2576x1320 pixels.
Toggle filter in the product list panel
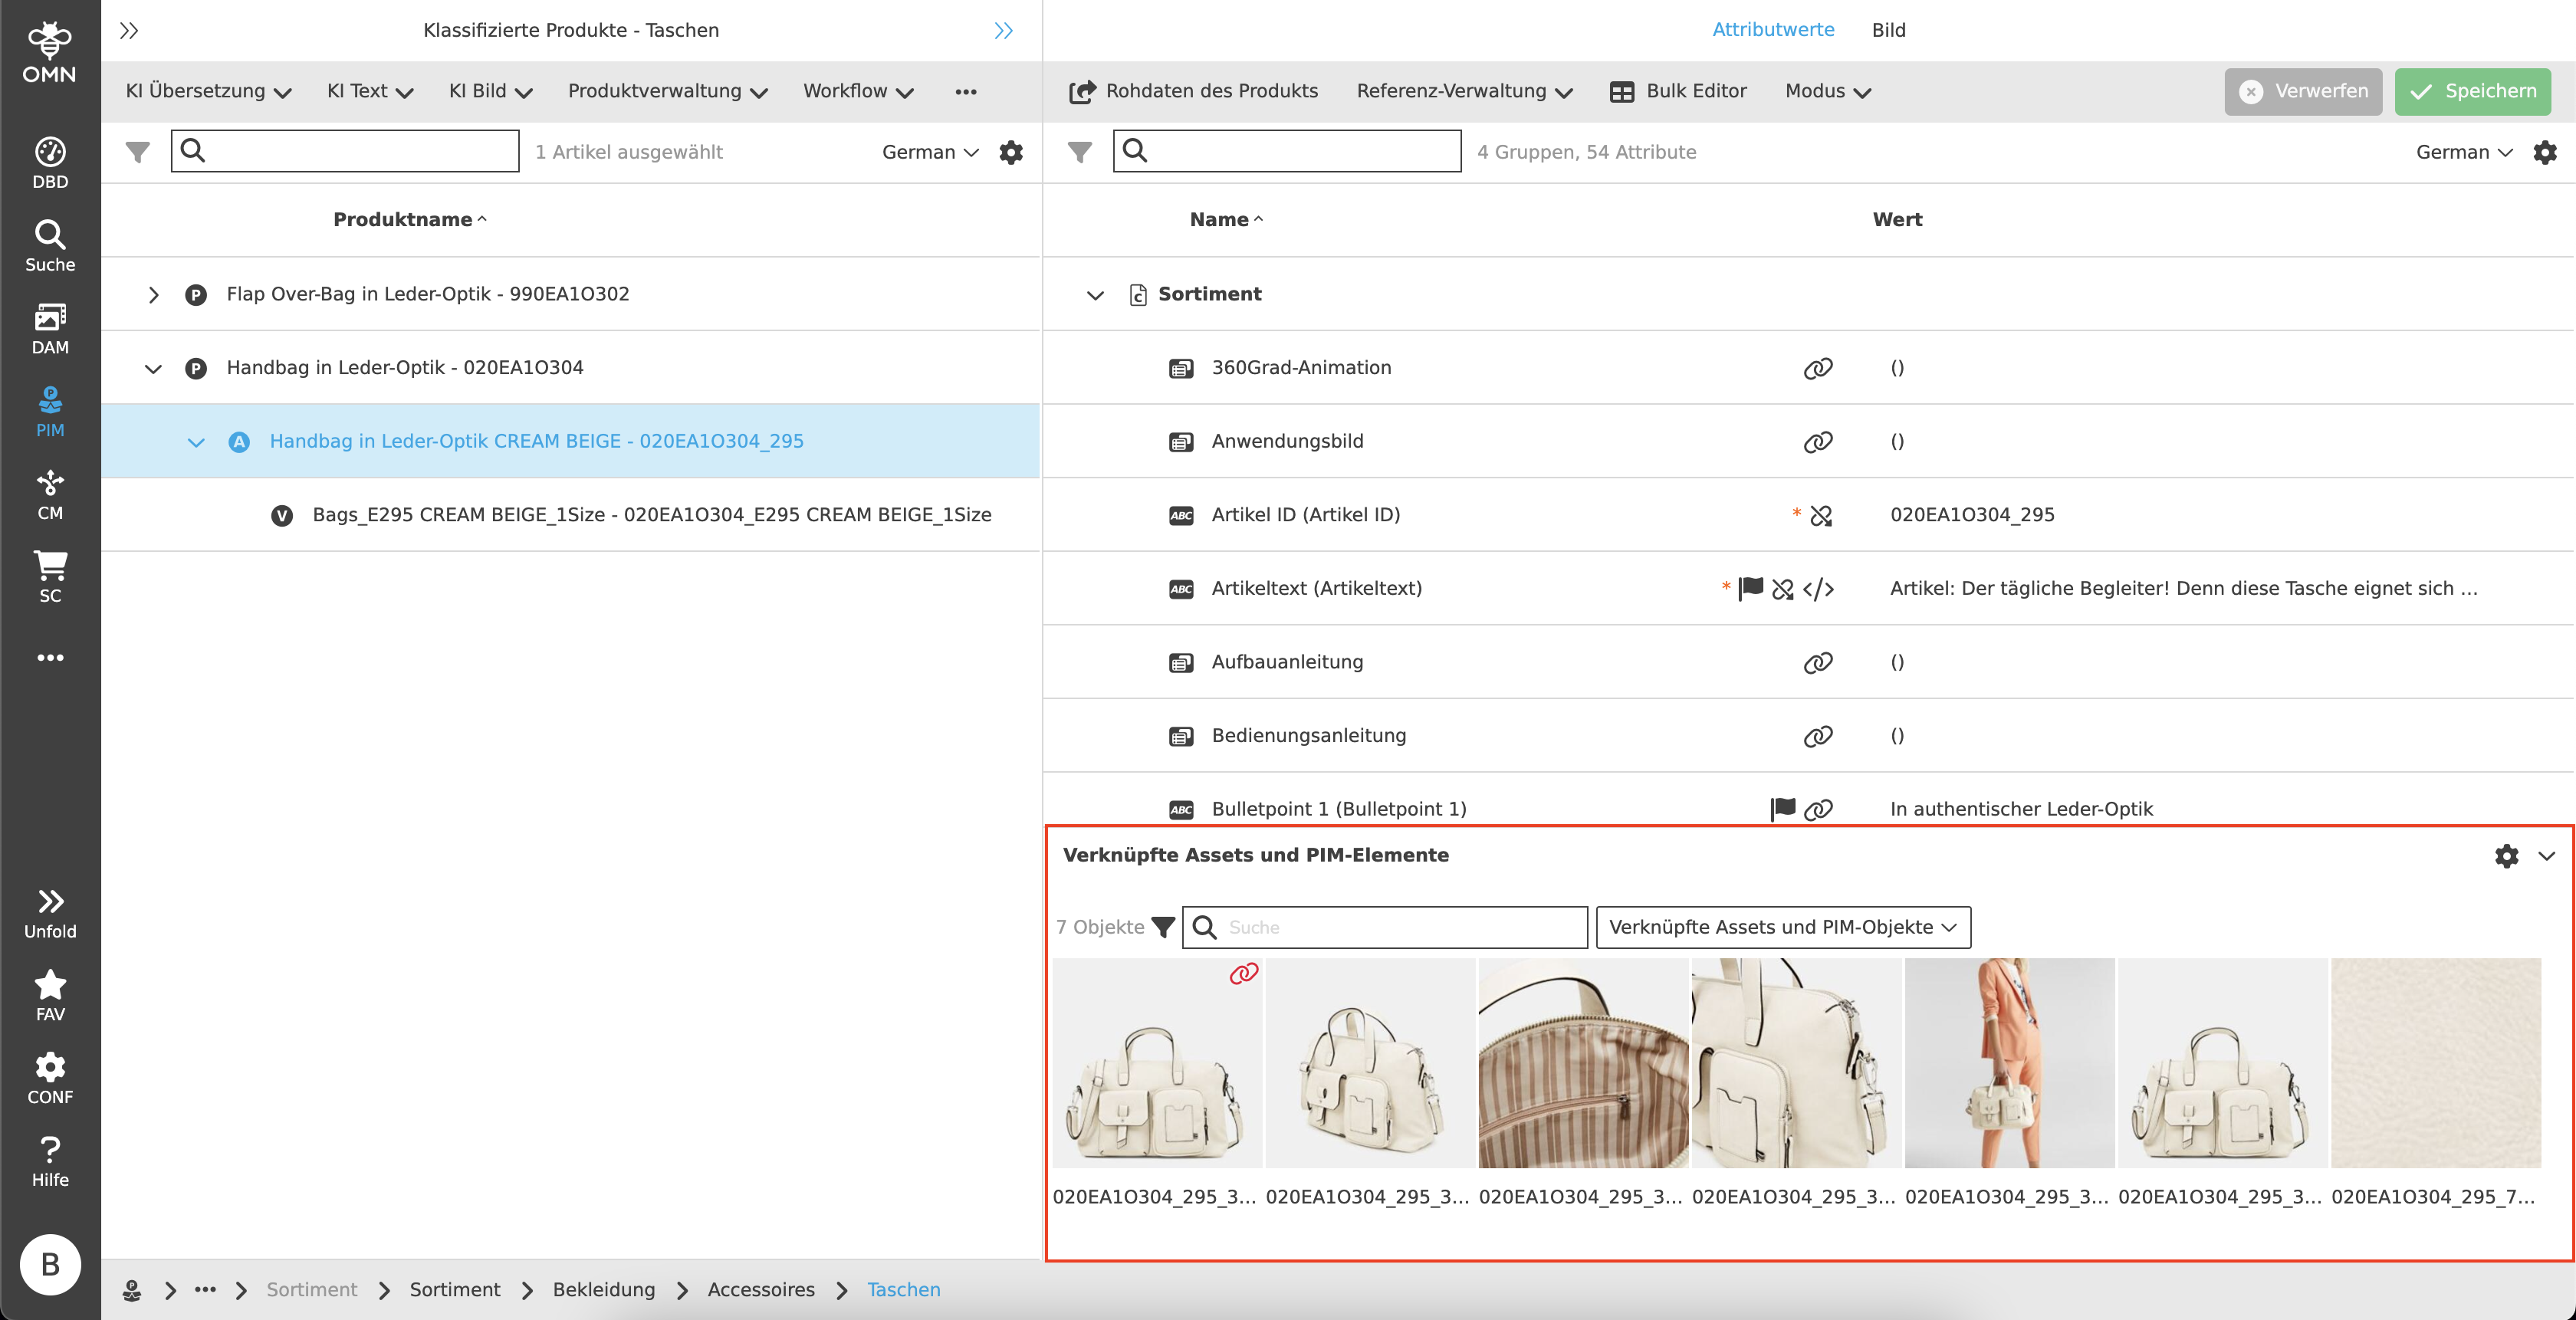138,152
